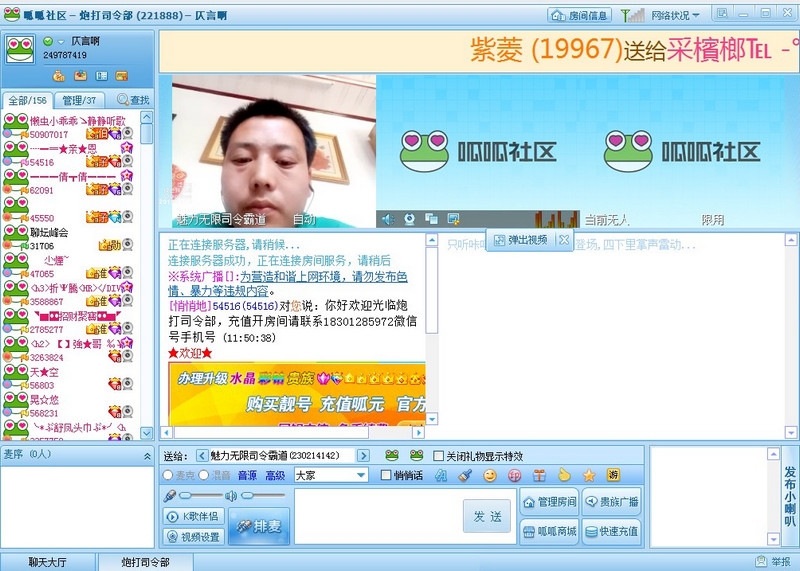Select the 混音 radio button
The image size is (800, 571).
[204, 475]
